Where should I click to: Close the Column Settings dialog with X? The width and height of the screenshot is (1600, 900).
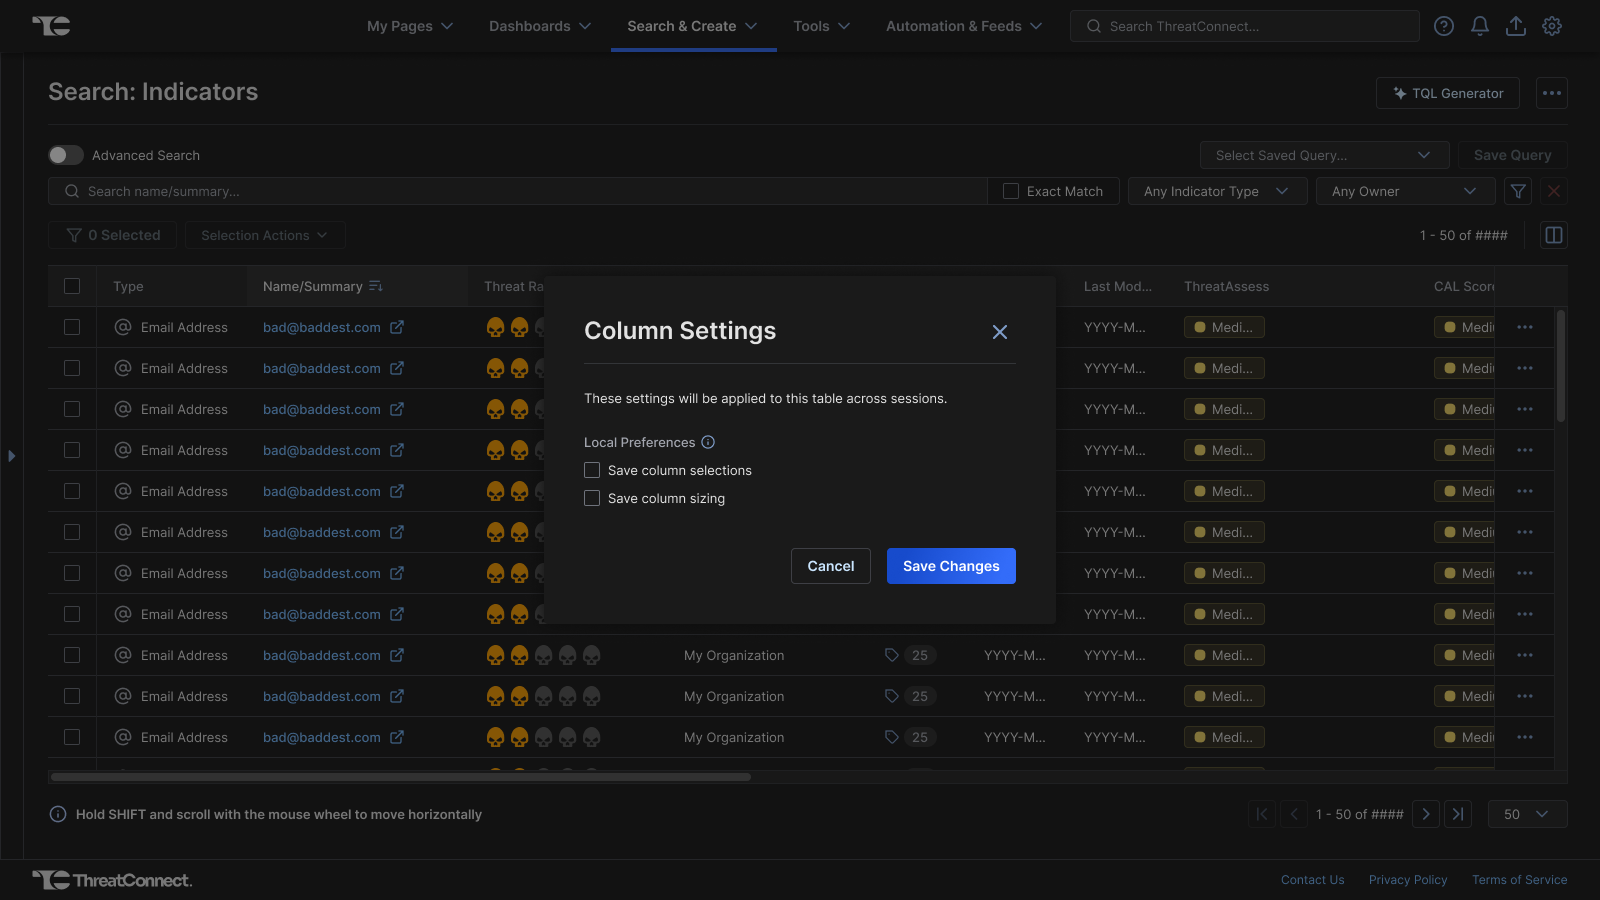coord(999,332)
